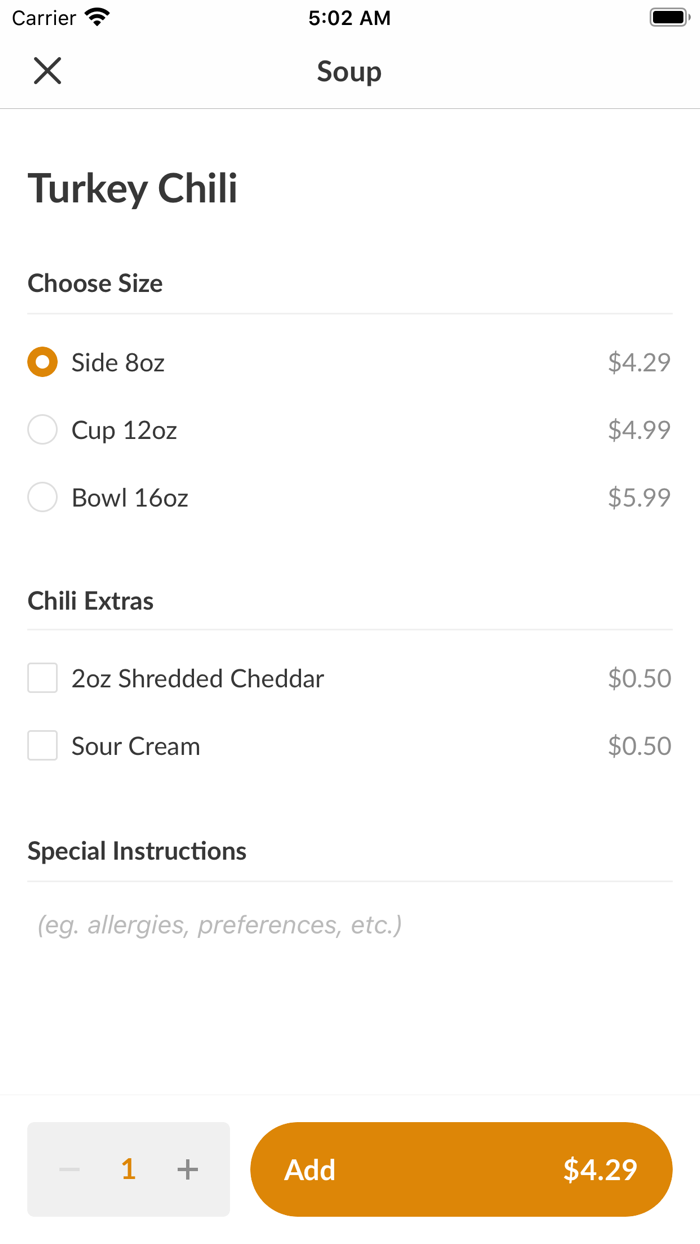The width and height of the screenshot is (700, 1244).
Task: Tap the Choose Size section header
Action: pyautogui.click(x=95, y=283)
